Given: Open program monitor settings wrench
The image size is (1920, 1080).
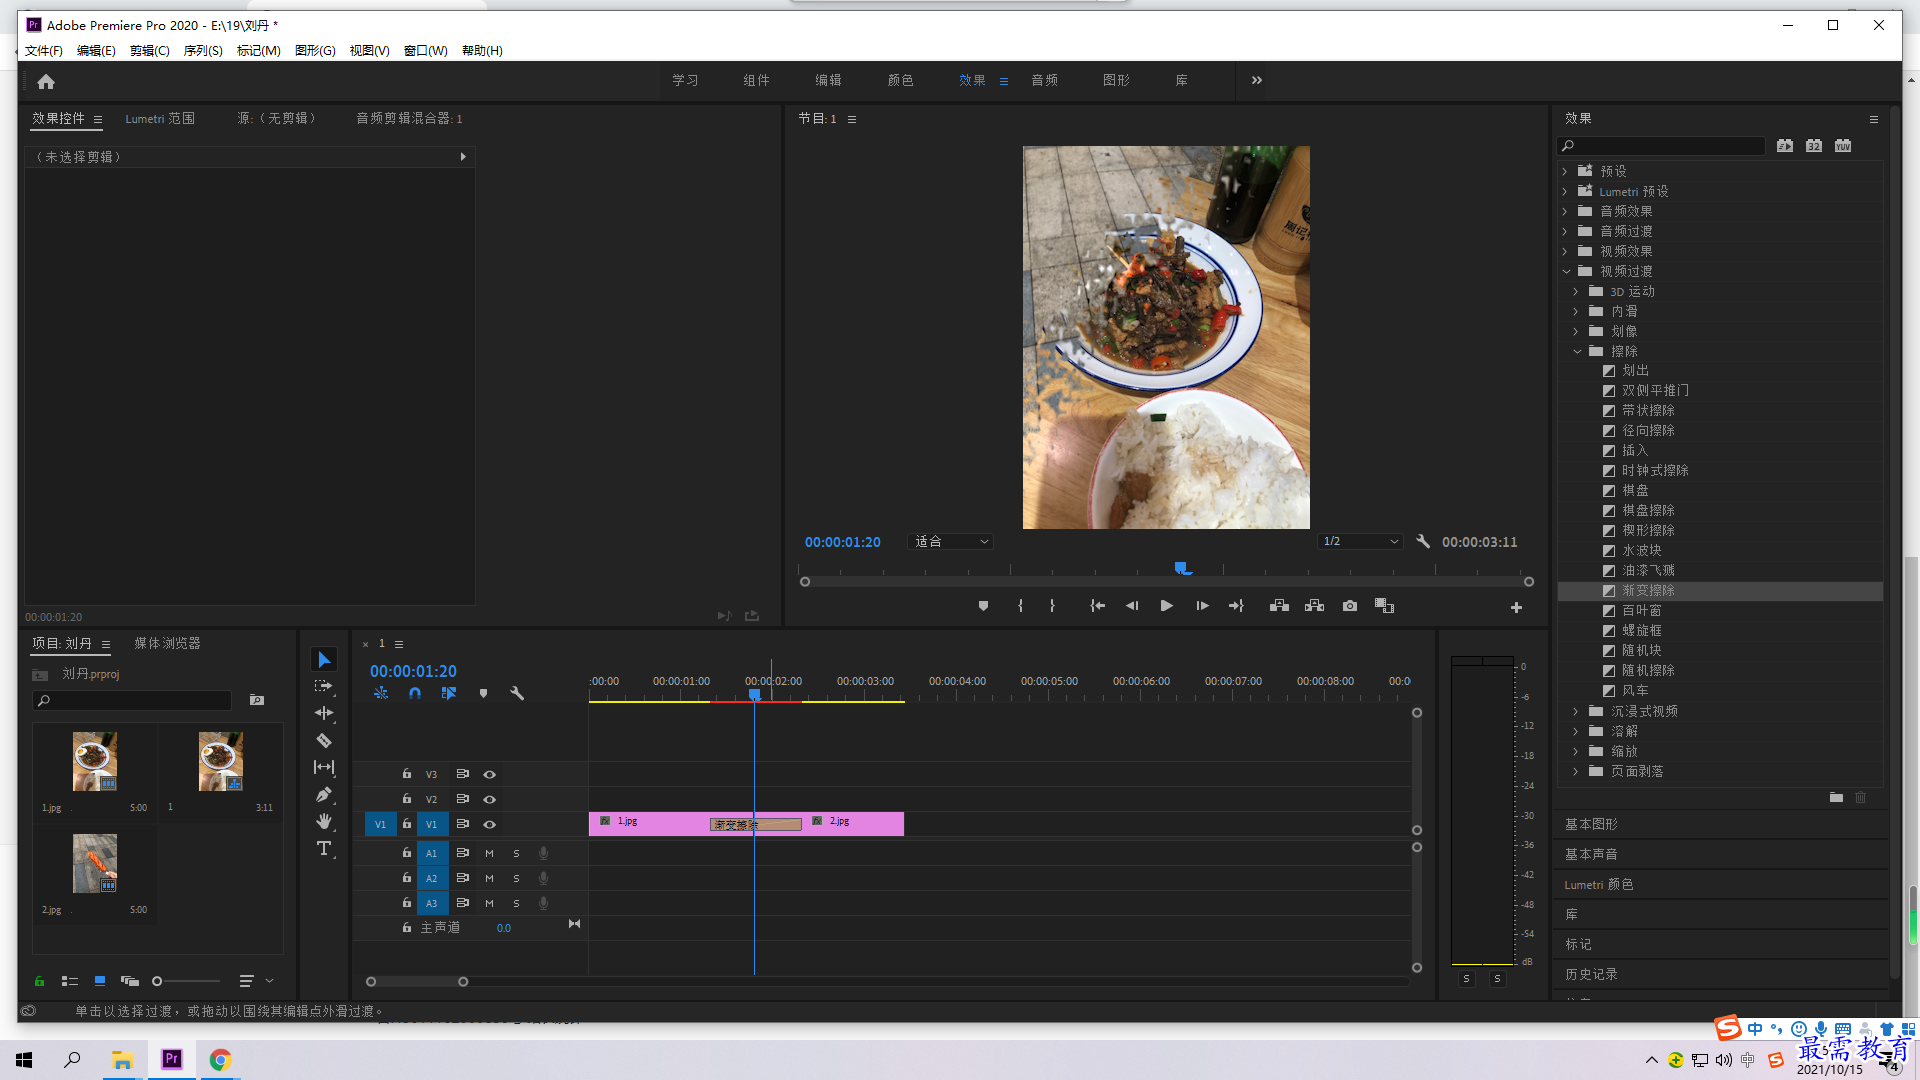Looking at the screenshot, I should point(1423,541).
